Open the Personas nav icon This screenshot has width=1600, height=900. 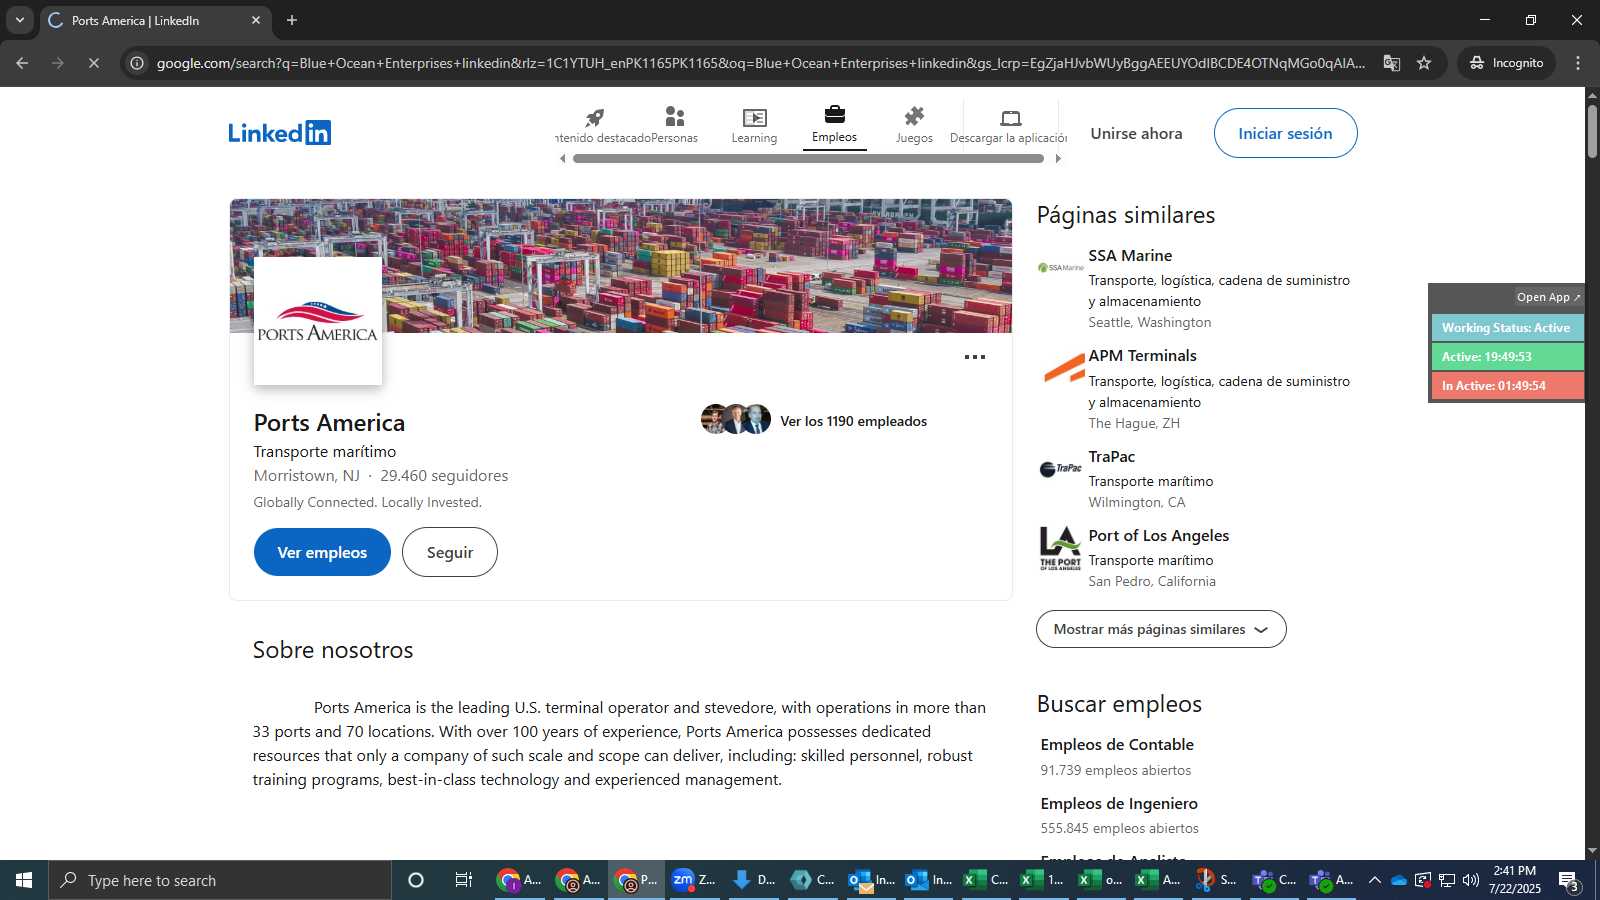pyautogui.click(x=675, y=126)
